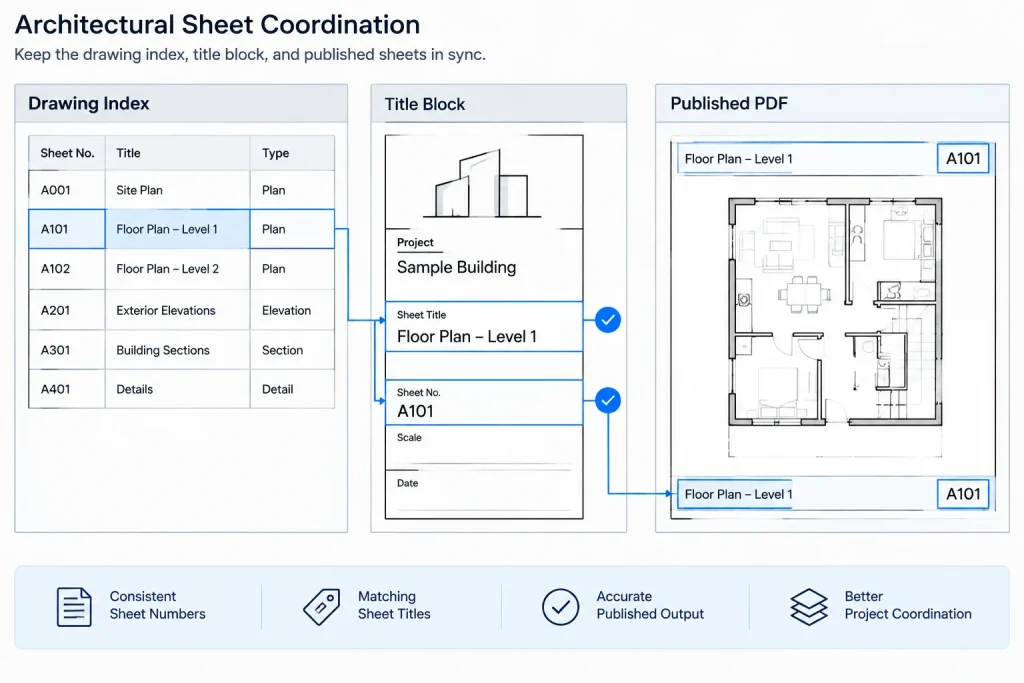Click the Sheet No. column header
The width and height of the screenshot is (1024, 683).
[67, 153]
